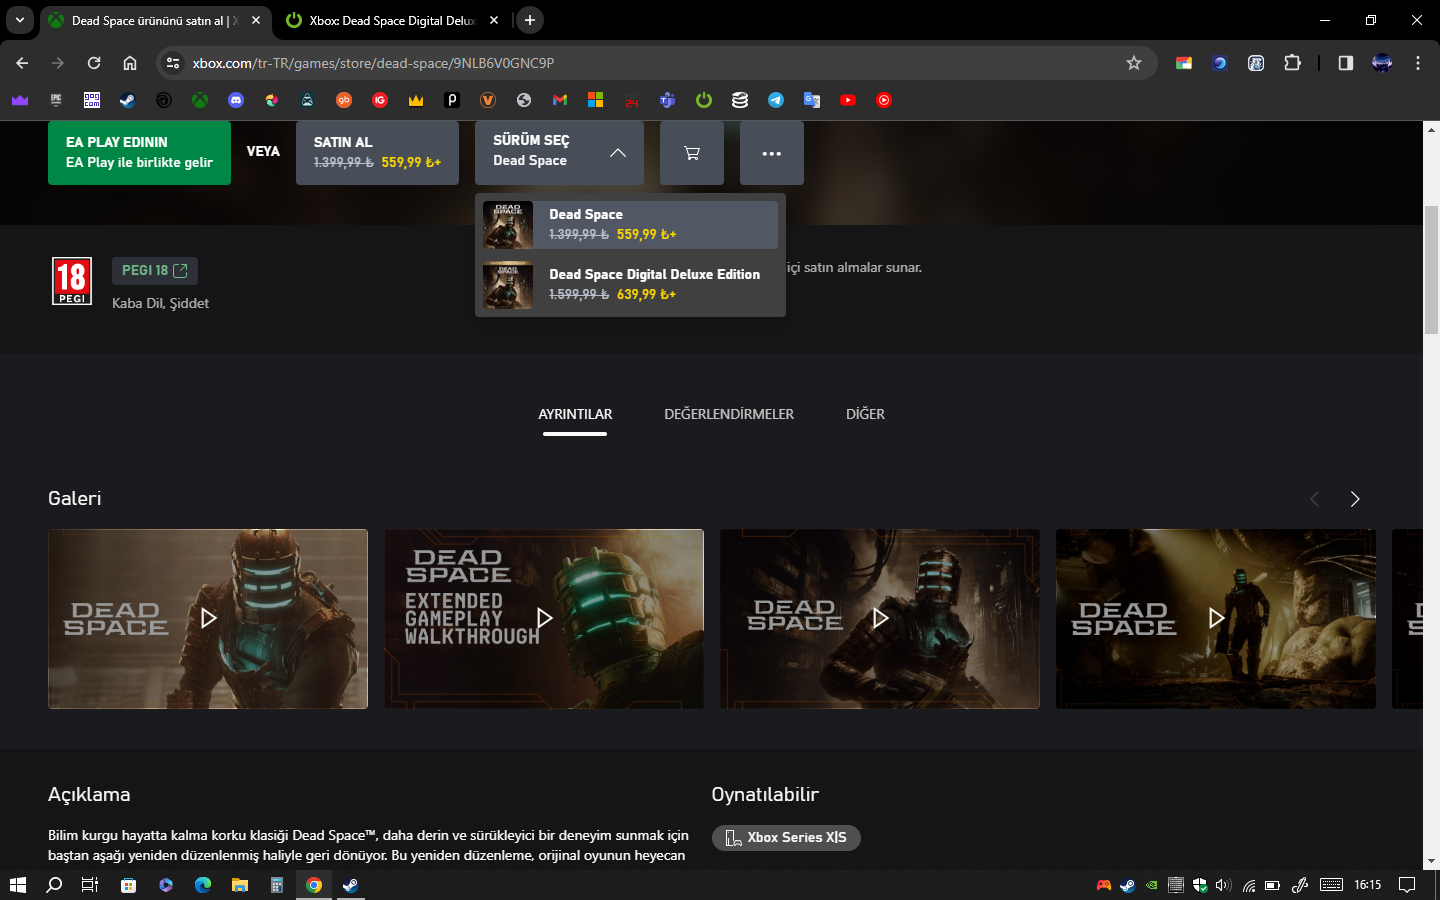Screen dimensions: 1440x900
Task: View site information icon in address bar
Action: pyautogui.click(x=173, y=63)
